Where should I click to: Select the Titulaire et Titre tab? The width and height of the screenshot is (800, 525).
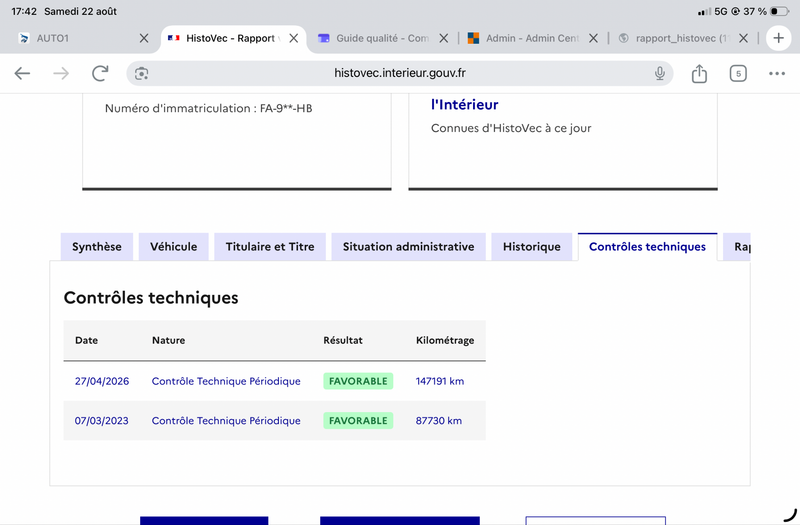(x=270, y=247)
